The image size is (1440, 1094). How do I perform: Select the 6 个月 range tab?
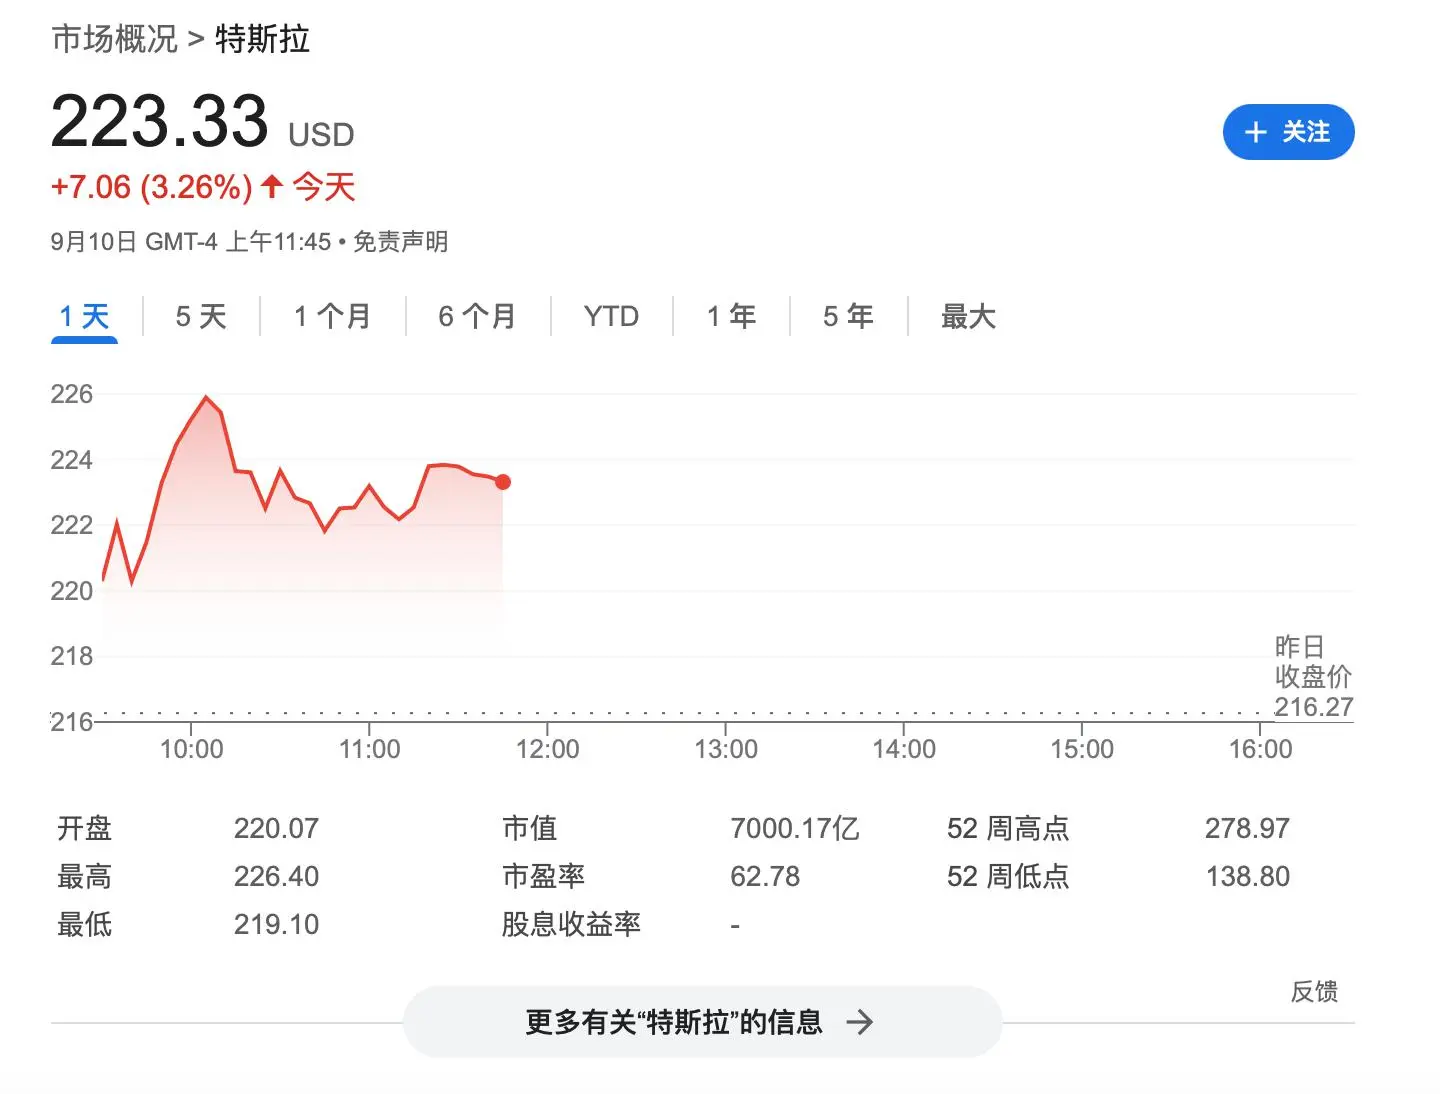click(x=477, y=317)
